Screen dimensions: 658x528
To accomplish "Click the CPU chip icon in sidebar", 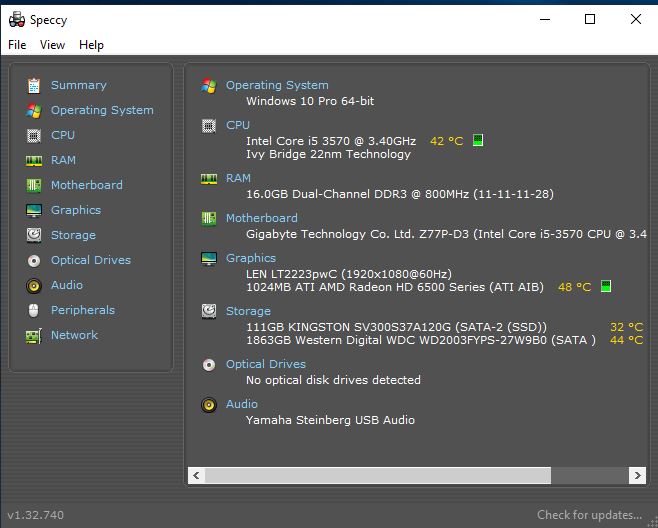I will click(x=34, y=136).
